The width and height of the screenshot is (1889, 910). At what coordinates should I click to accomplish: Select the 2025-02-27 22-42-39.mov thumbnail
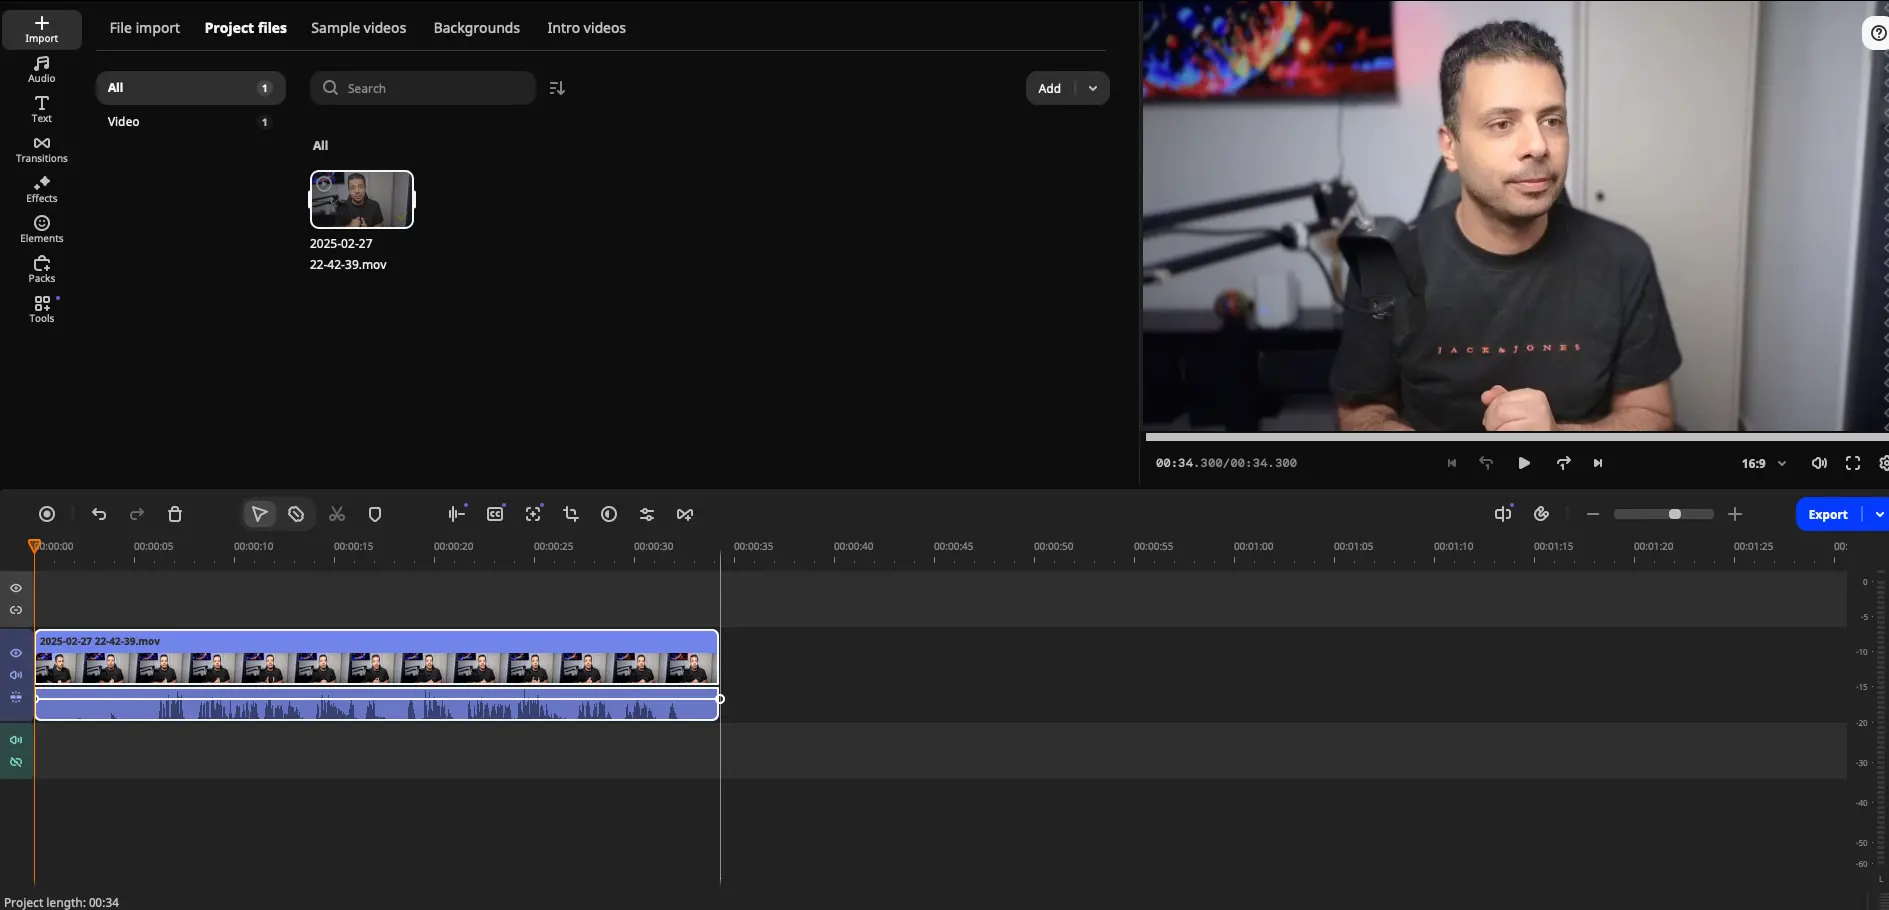click(x=361, y=199)
